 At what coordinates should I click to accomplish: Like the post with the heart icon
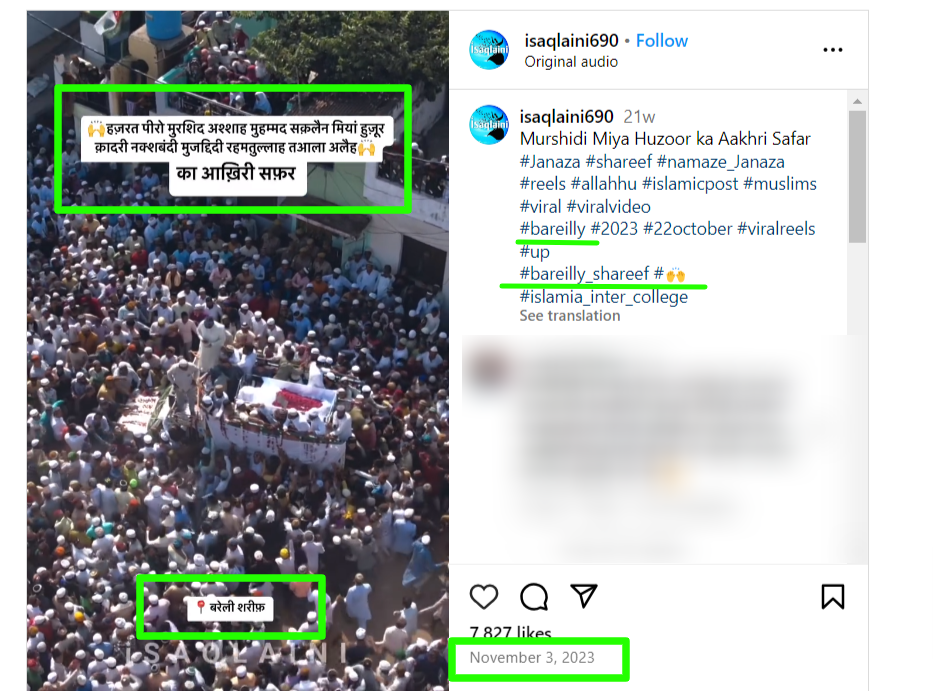pyautogui.click(x=484, y=596)
